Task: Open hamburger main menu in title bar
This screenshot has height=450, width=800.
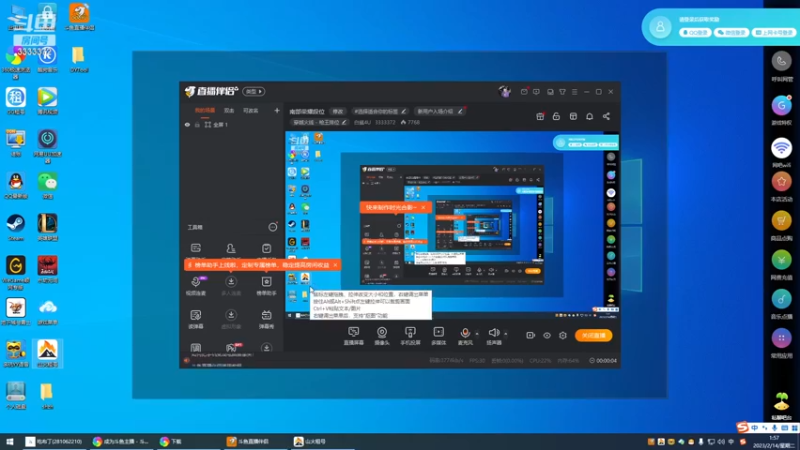Action: [x=574, y=92]
